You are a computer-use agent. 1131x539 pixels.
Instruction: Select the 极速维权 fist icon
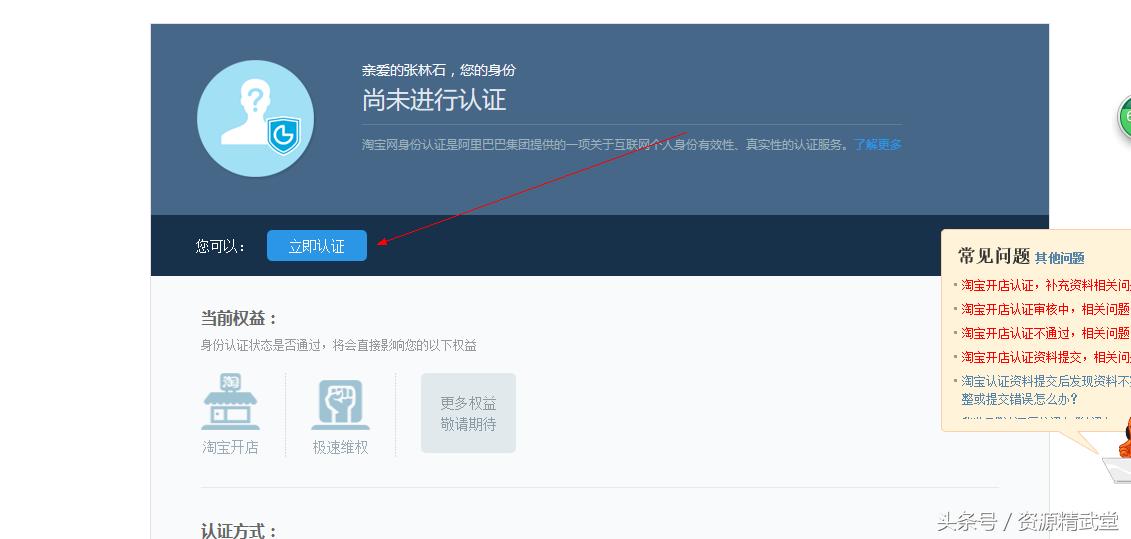tap(340, 404)
